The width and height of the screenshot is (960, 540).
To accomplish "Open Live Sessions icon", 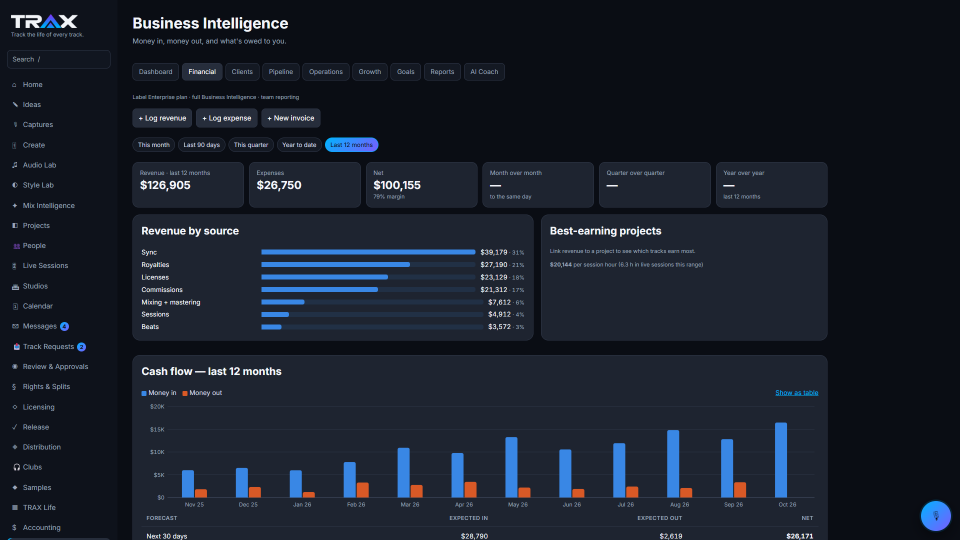I will [x=15, y=266].
